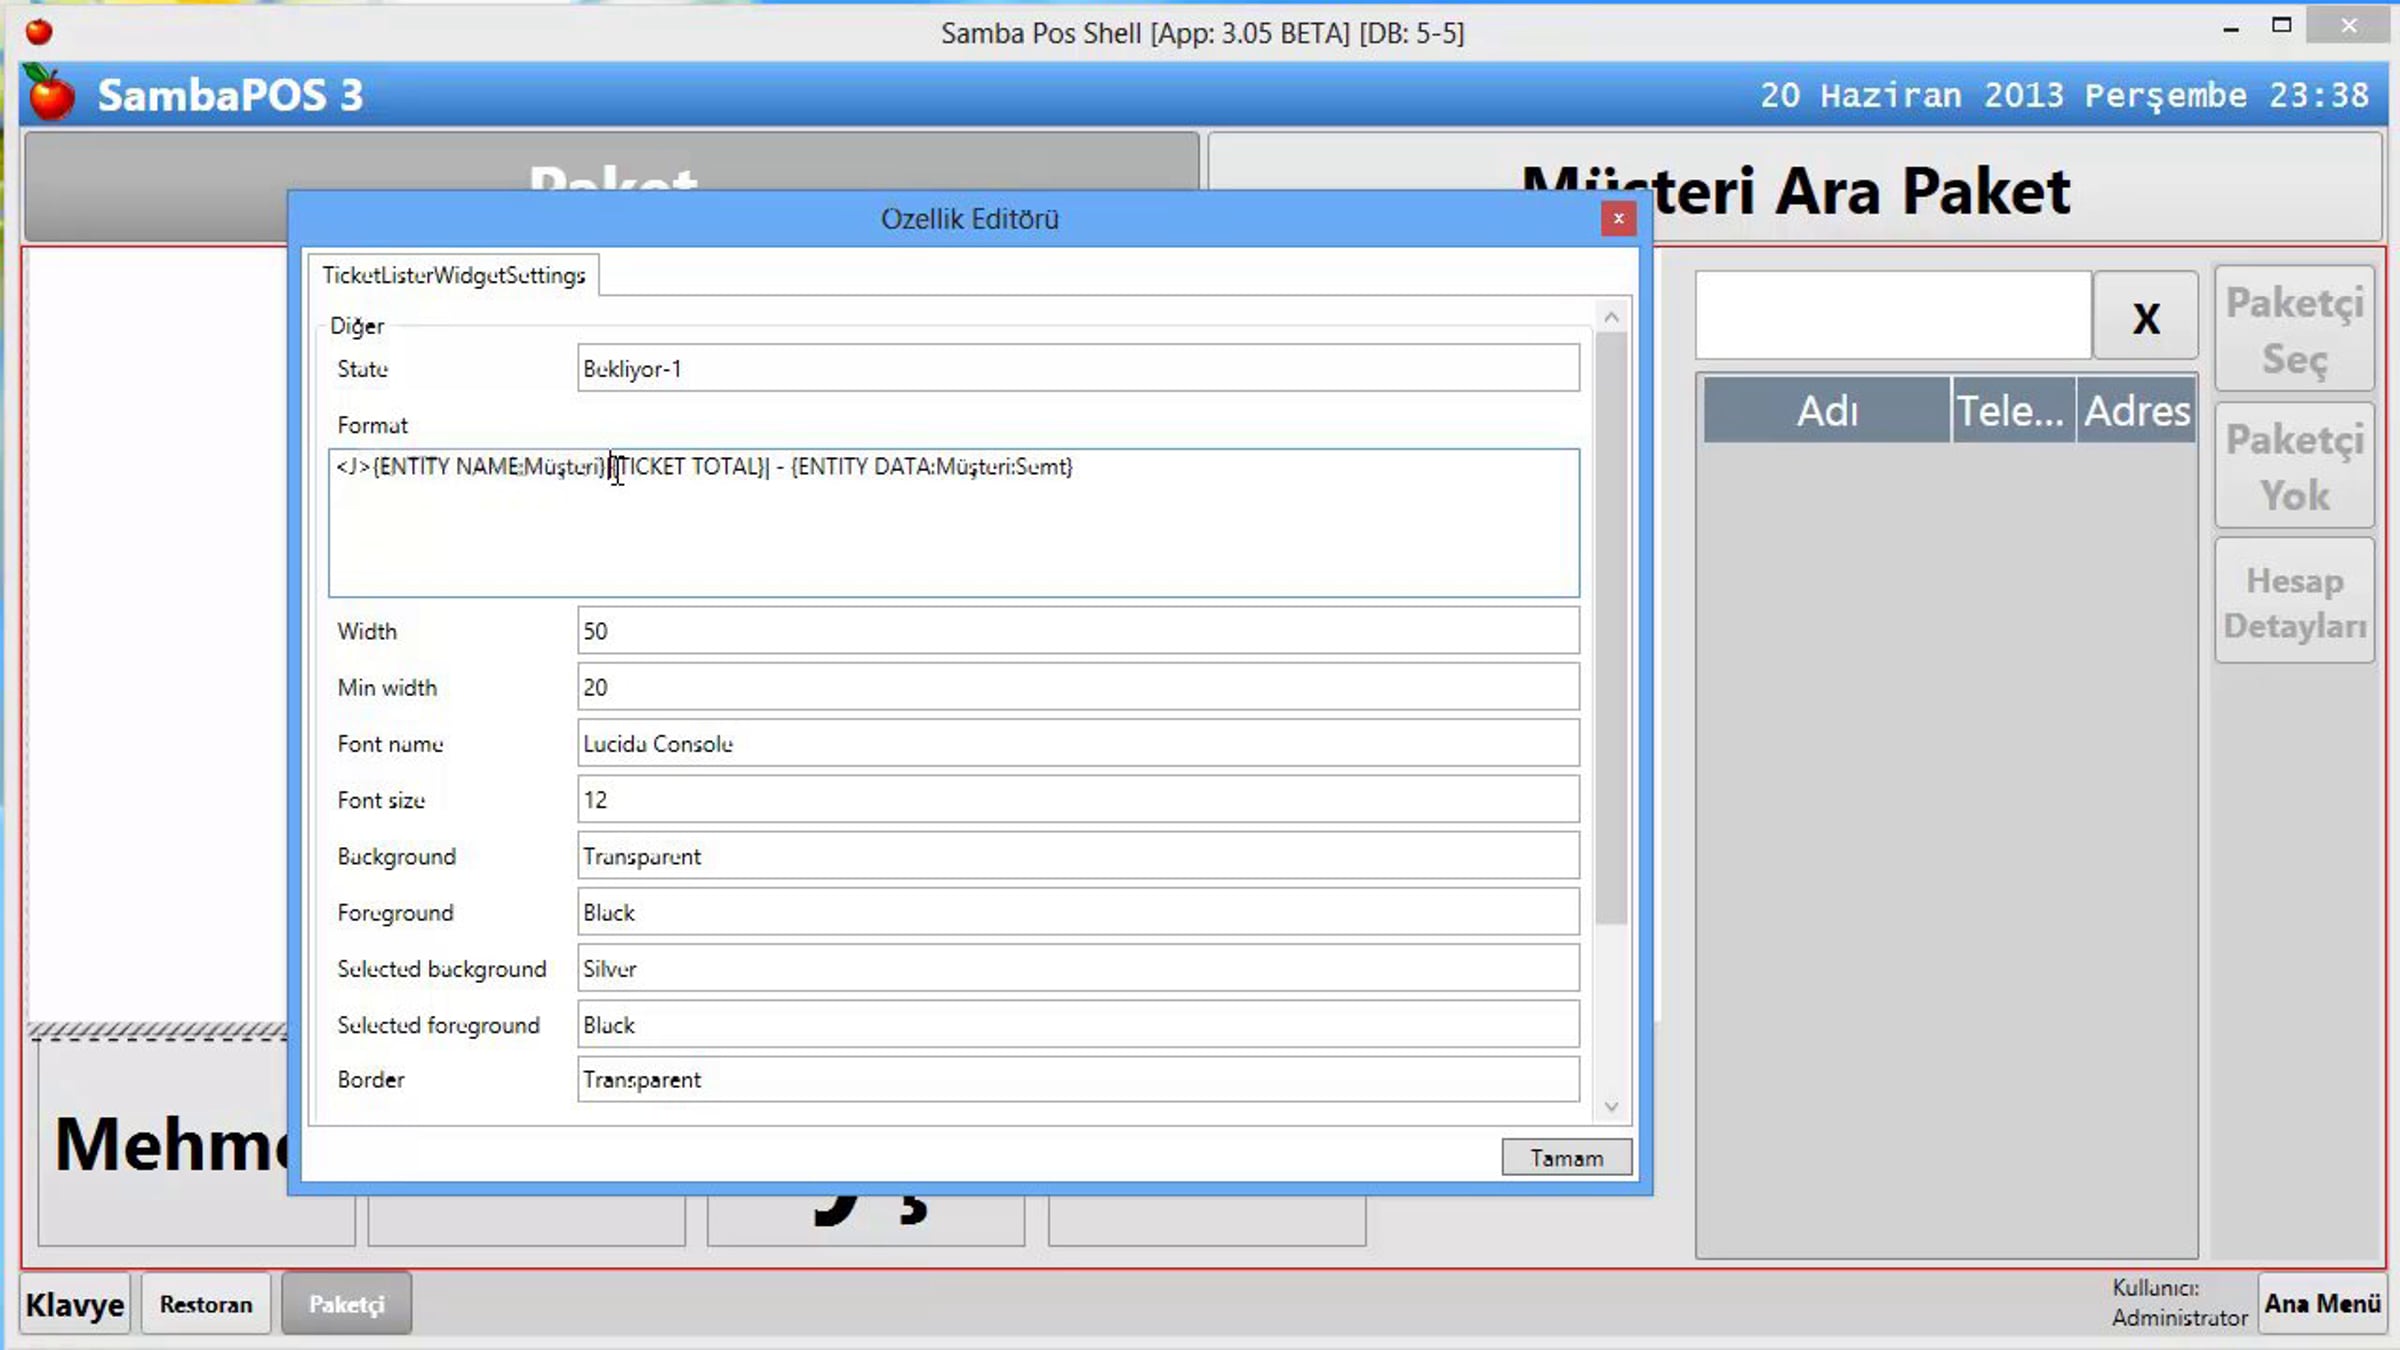
Task: Click the dialog scrollbar down arrow
Action: point(1611,1106)
